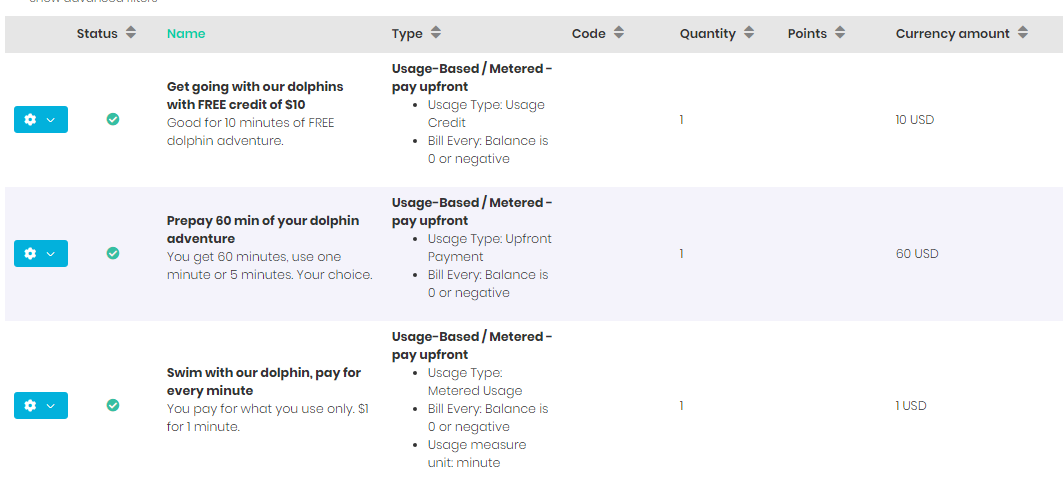Open gear dropdown for Swim with dolphin row
Screen dimensions: 1063x485
pyautogui.click(x=40, y=406)
